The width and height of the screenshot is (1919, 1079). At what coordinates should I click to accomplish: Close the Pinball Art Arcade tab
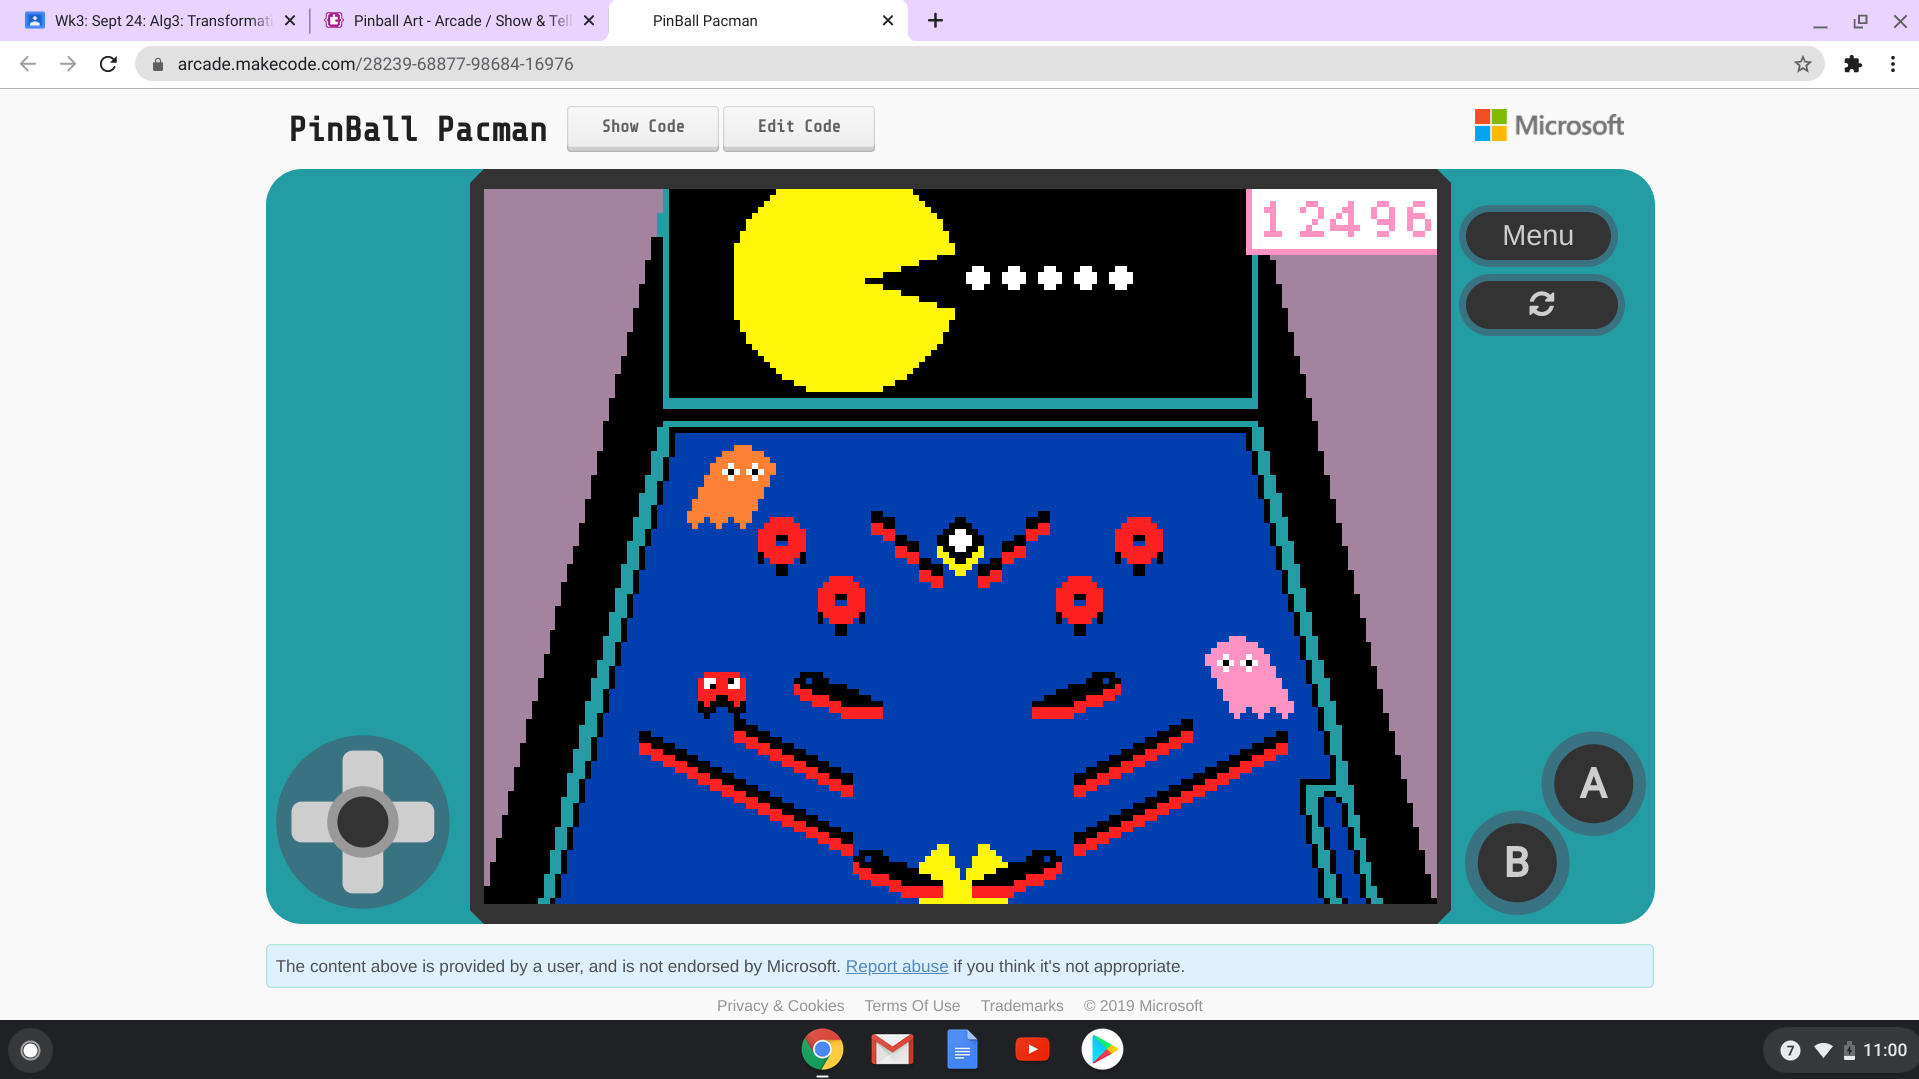[589, 20]
